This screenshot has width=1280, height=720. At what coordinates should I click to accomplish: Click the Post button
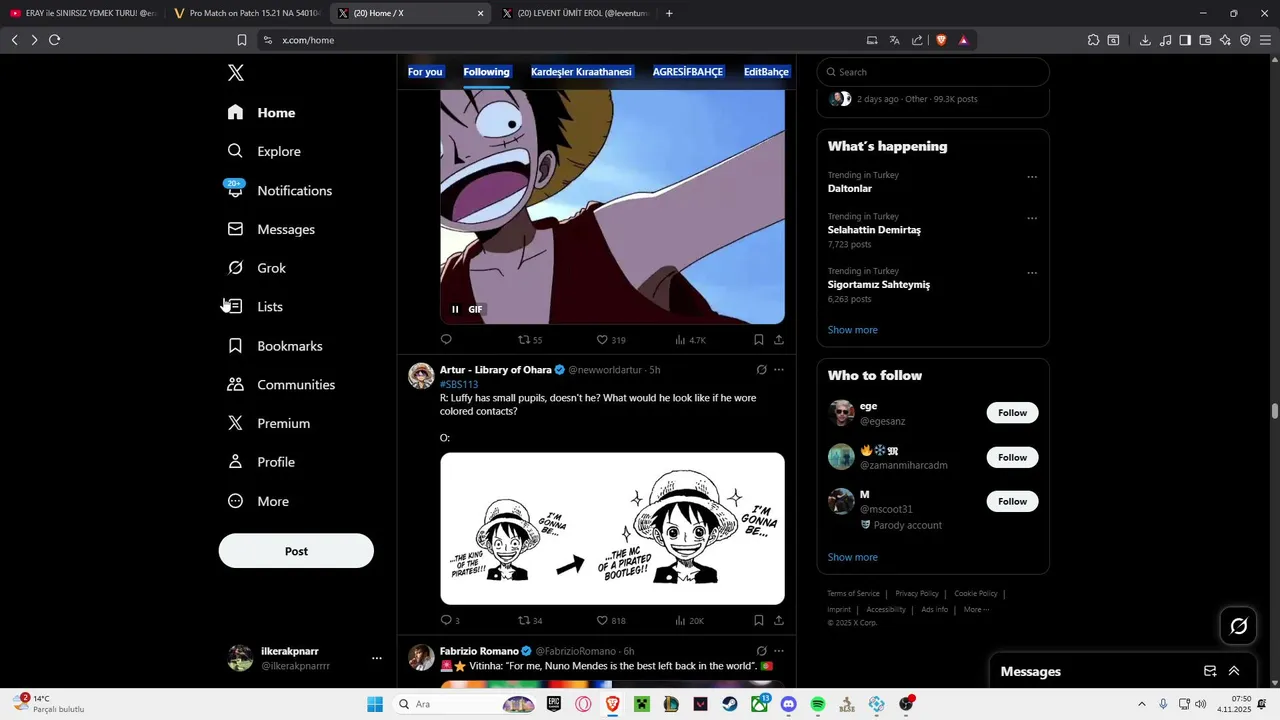point(296,551)
